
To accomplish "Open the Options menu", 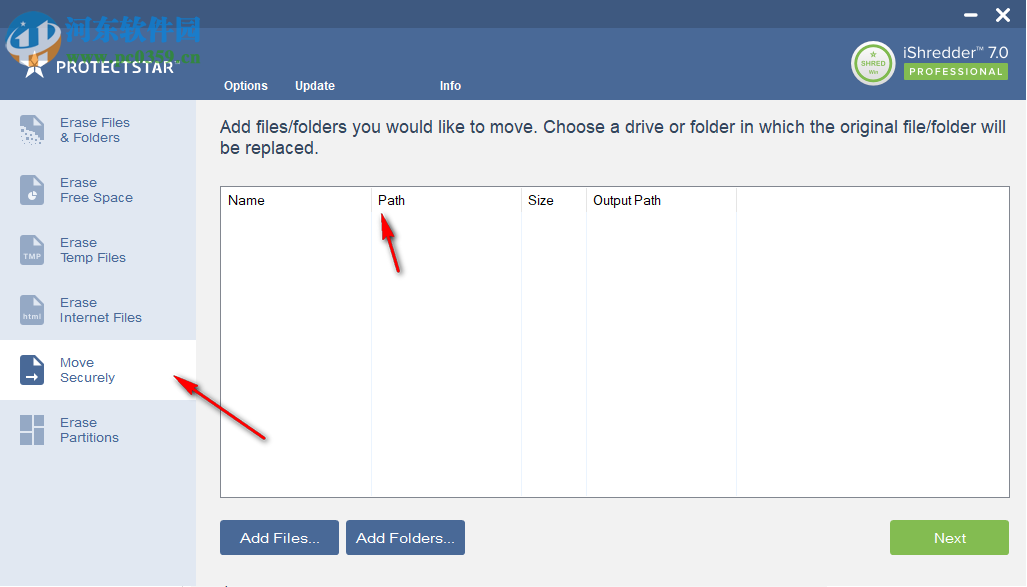I will [246, 86].
